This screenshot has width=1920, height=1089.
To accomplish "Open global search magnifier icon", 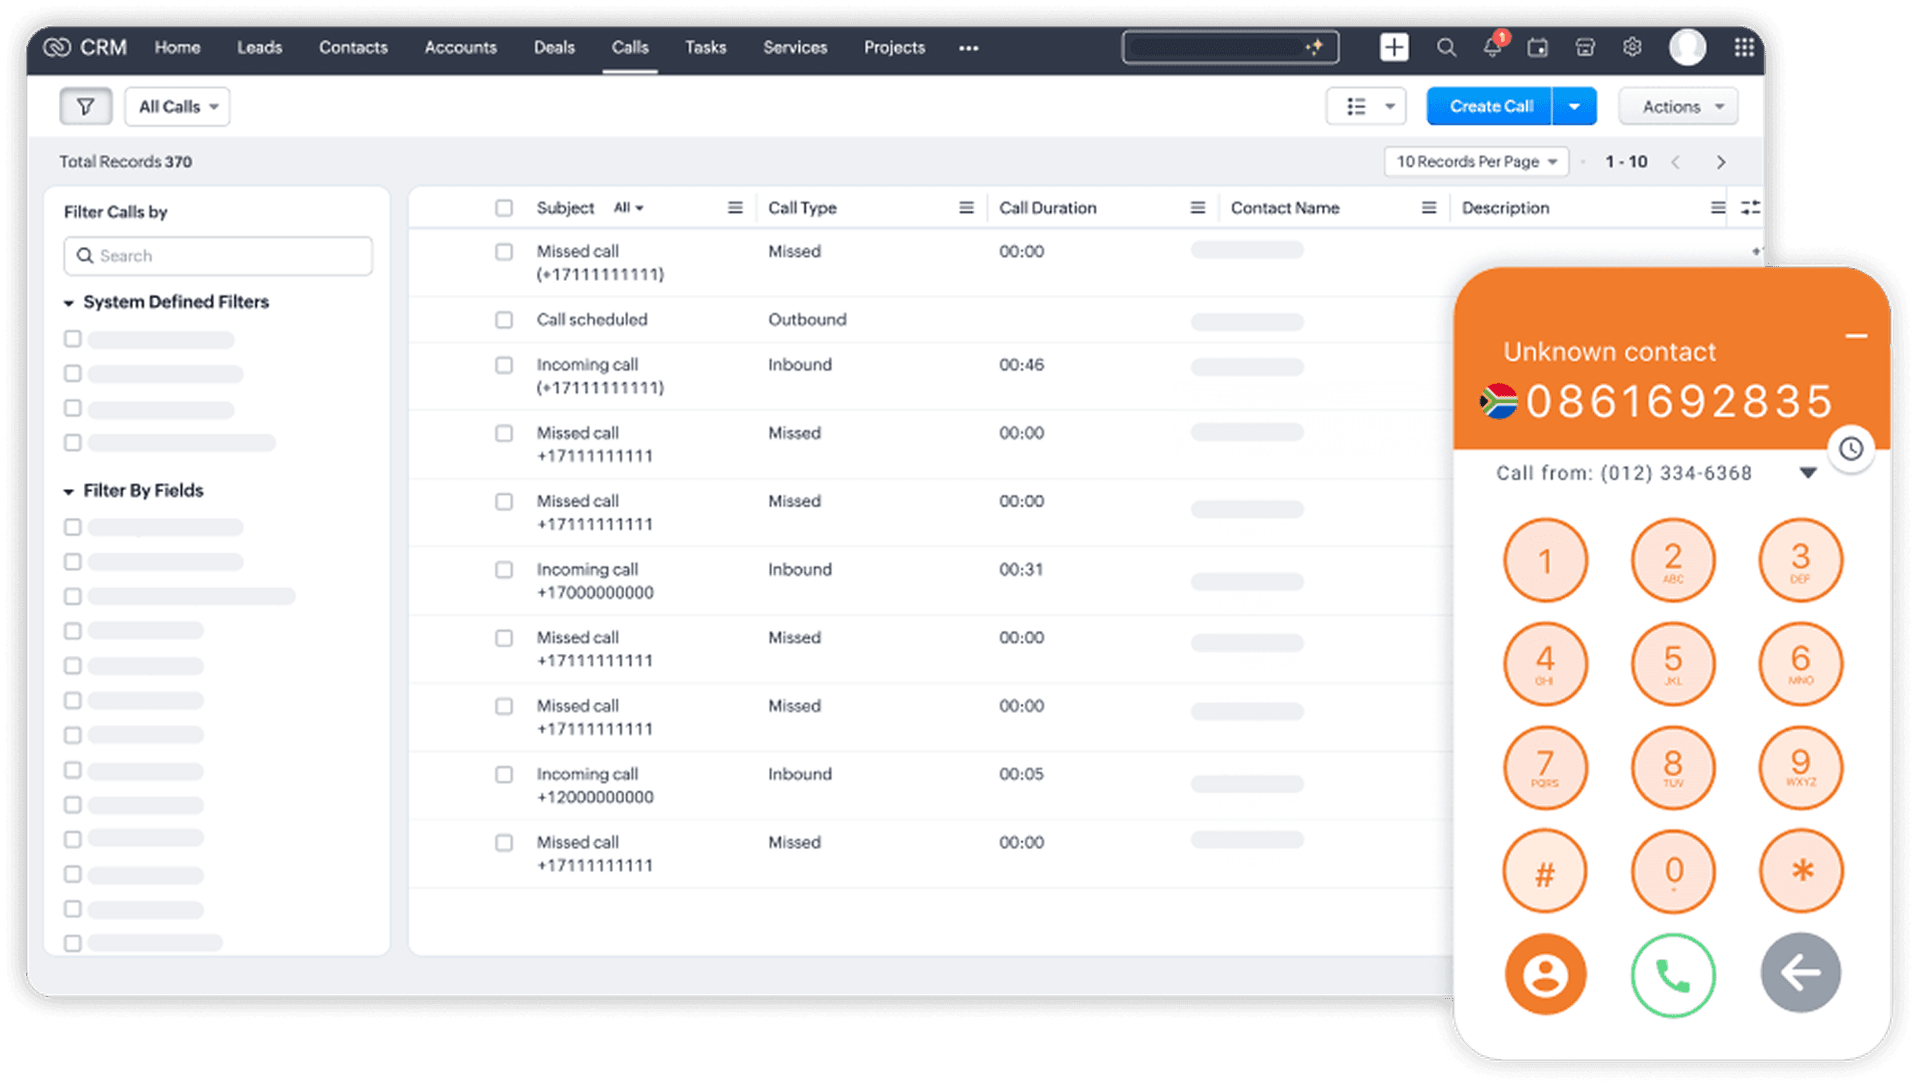I will tap(1446, 47).
